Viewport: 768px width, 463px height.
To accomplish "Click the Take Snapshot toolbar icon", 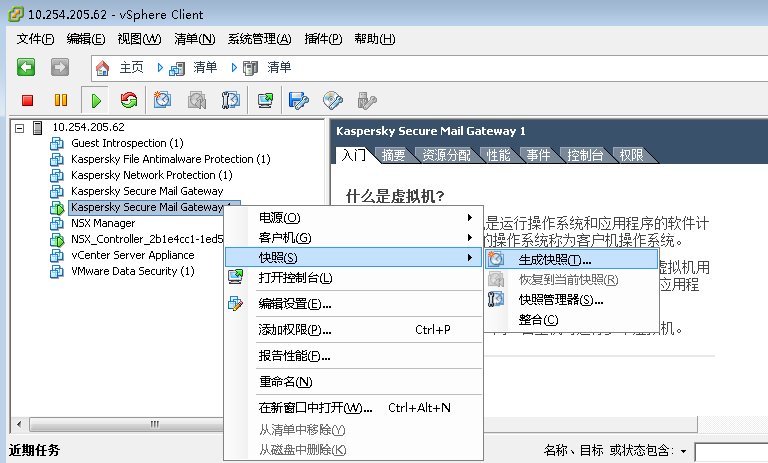I will coord(162,100).
